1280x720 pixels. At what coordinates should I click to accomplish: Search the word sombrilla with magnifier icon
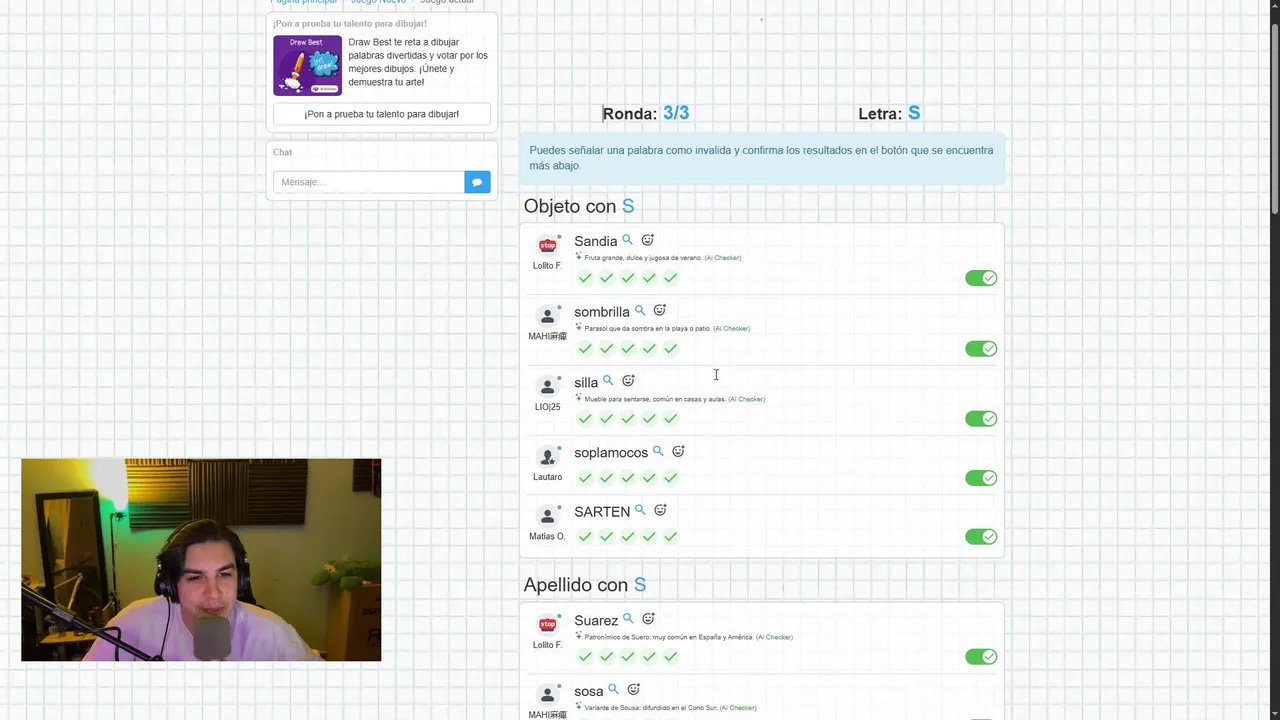pyautogui.click(x=640, y=311)
